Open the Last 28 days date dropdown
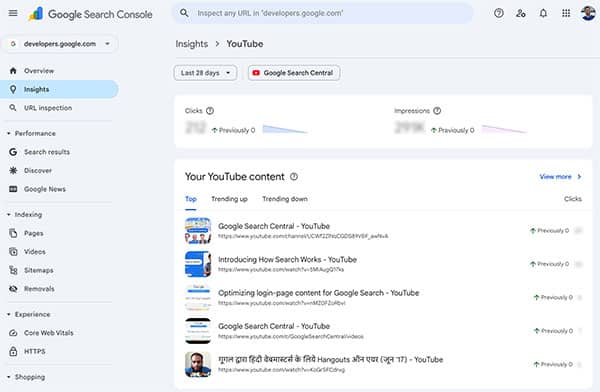600x392 pixels. [205, 73]
